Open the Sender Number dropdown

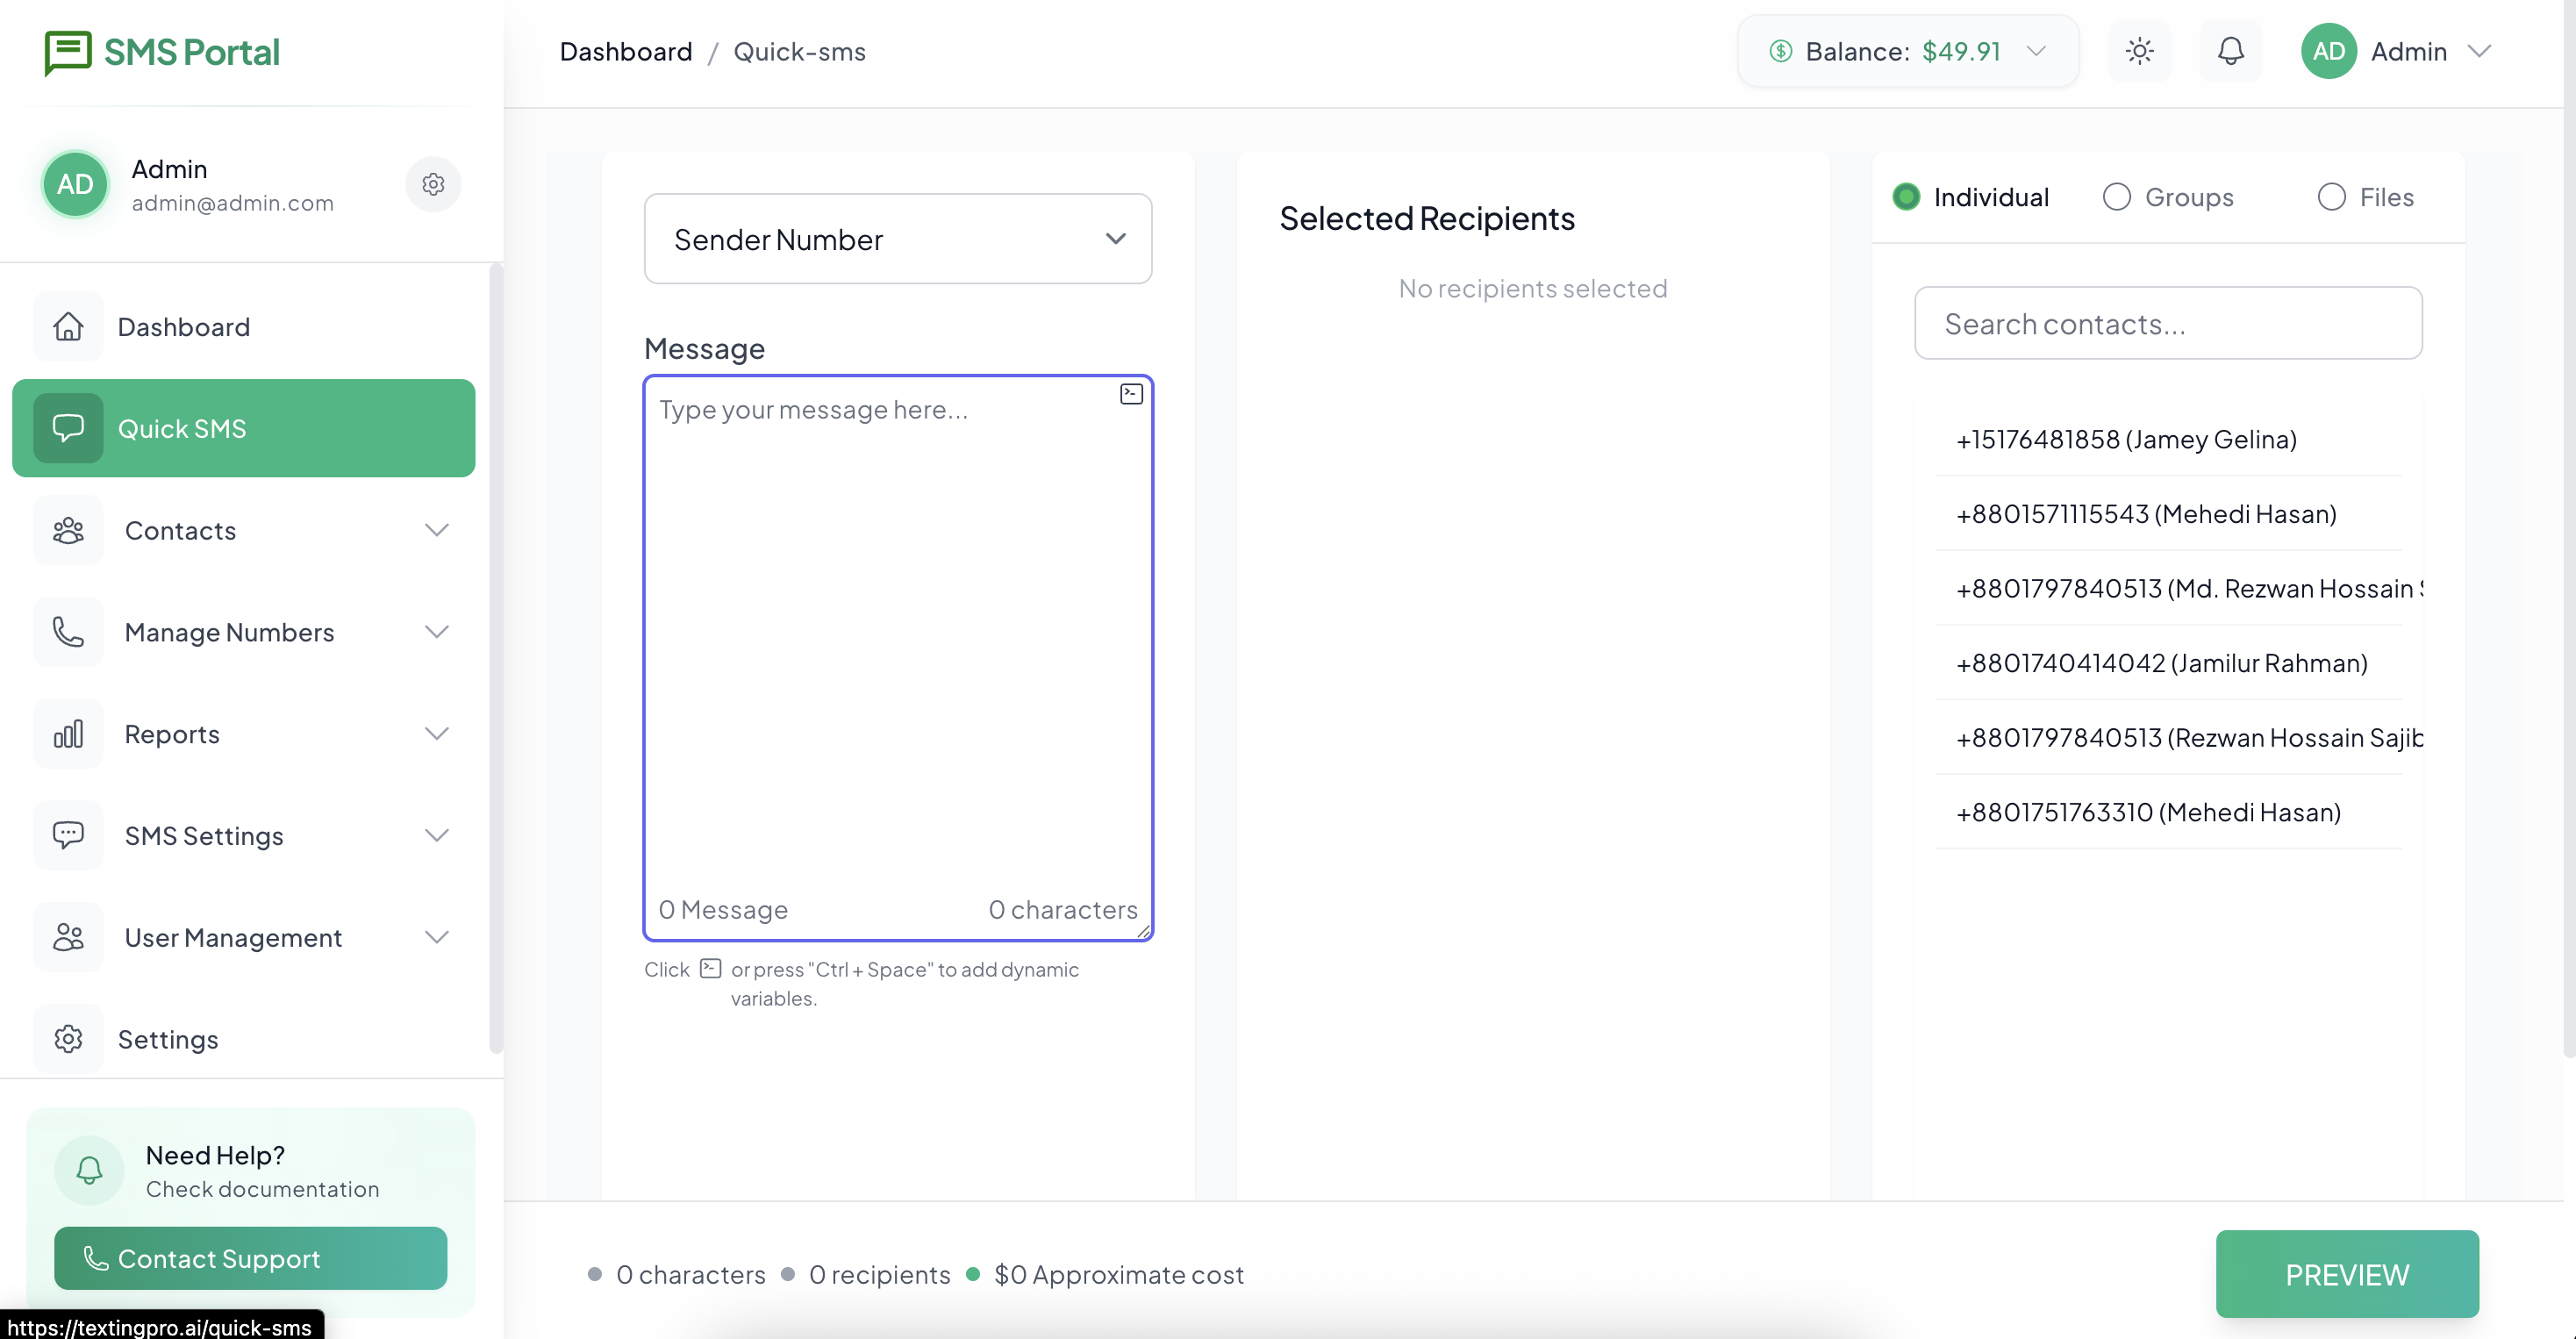[897, 239]
